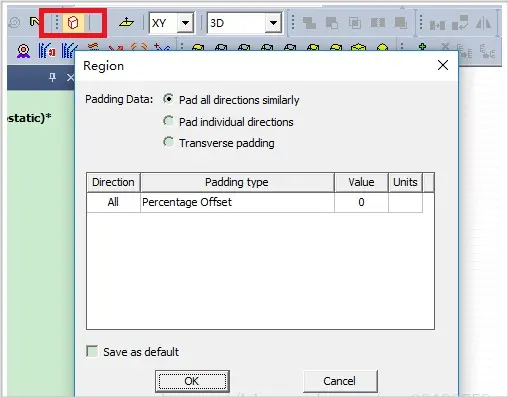Click the Split objects toolbar icon
508x397 pixels.
[x=378, y=23]
